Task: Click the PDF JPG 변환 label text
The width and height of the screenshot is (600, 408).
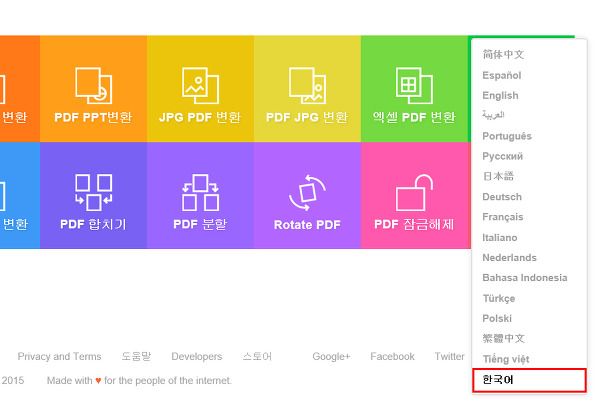Action: point(307,117)
